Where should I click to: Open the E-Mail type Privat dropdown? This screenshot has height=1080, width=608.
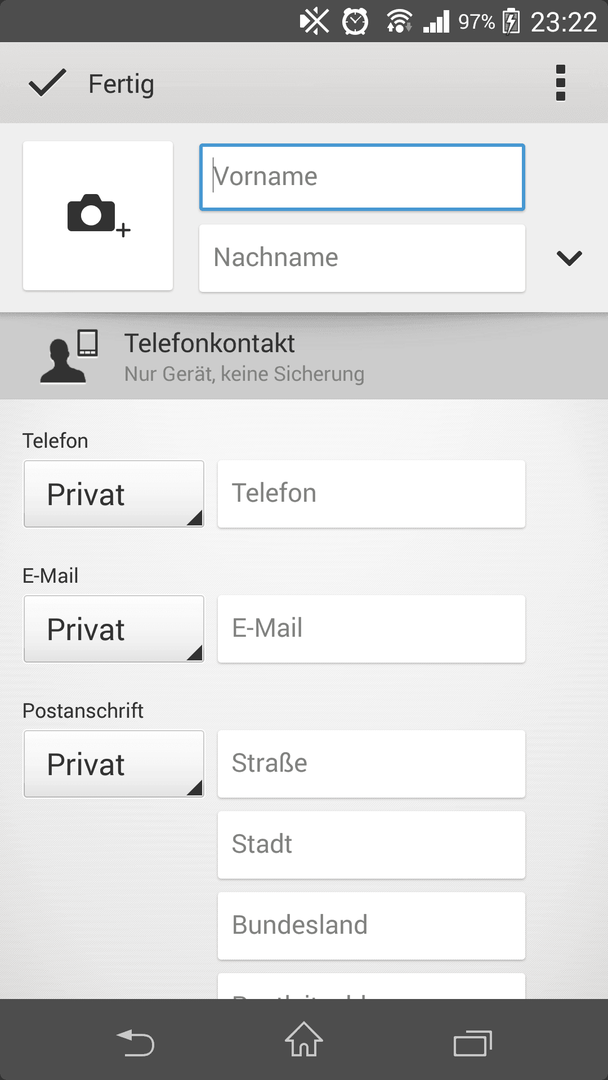click(x=114, y=629)
